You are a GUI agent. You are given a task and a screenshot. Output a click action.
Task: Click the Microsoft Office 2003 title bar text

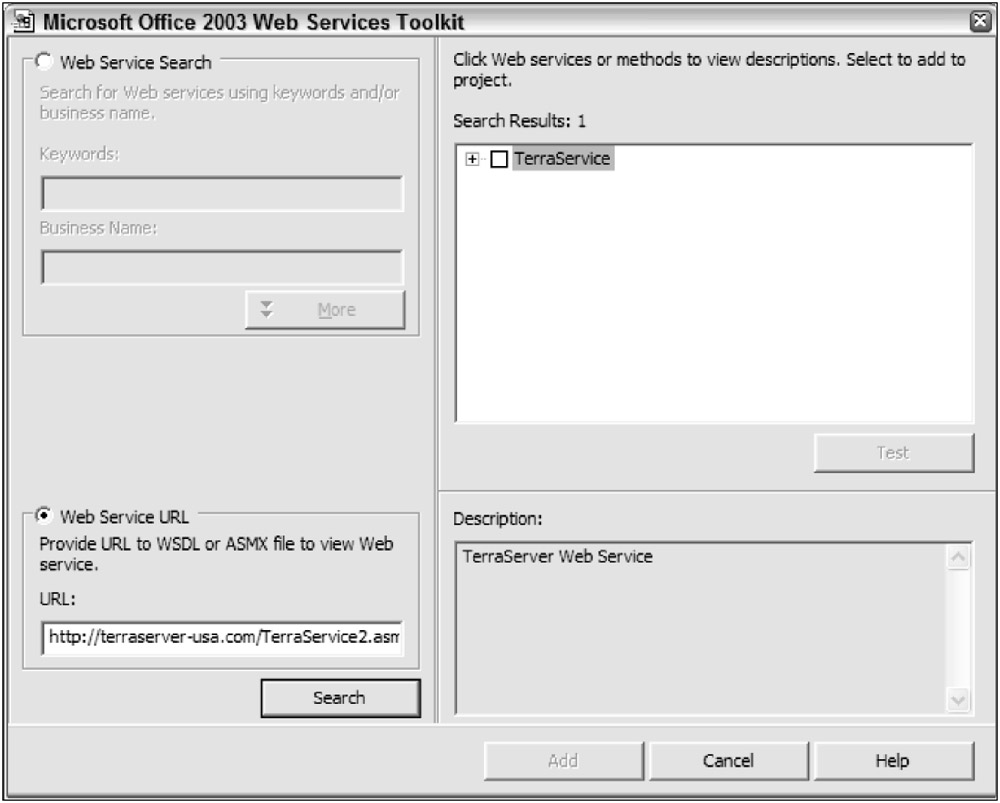[250, 20]
